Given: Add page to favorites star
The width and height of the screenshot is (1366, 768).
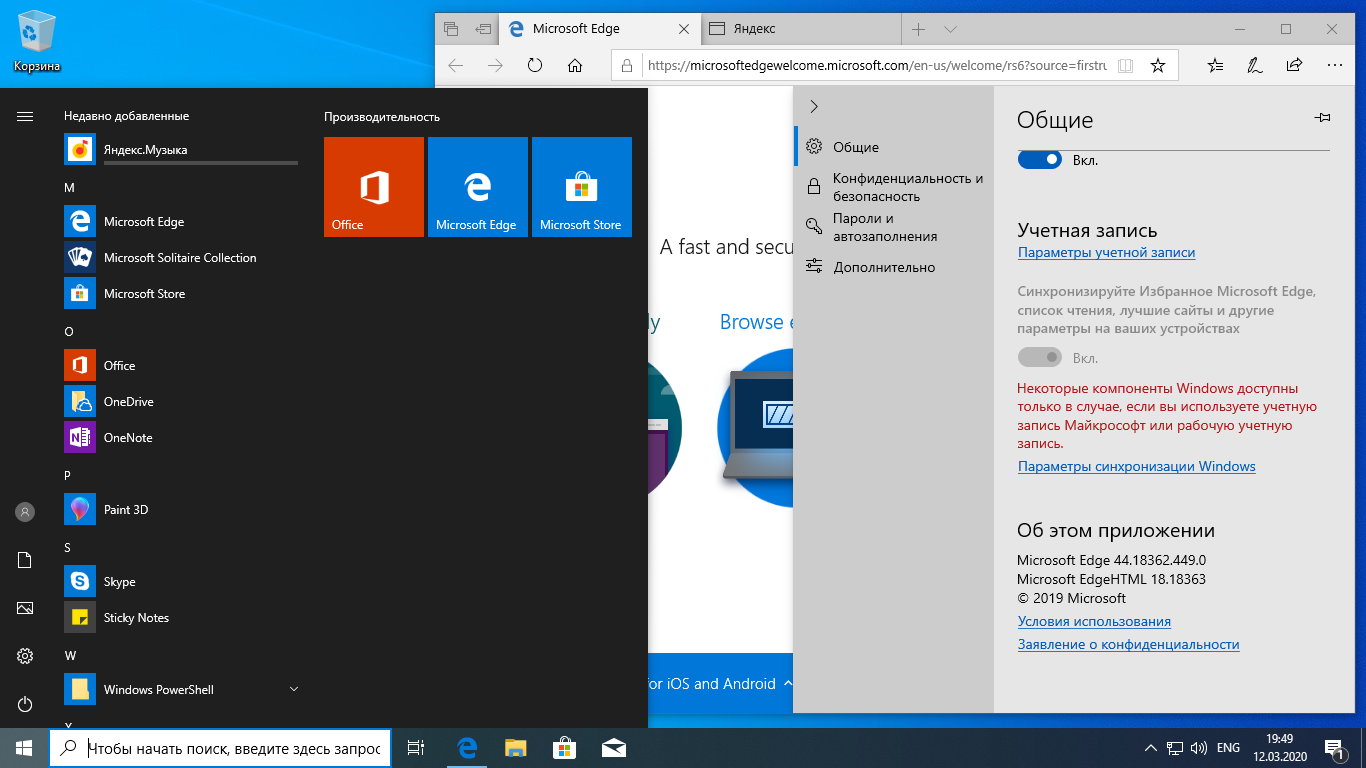Looking at the screenshot, I should click(1157, 66).
